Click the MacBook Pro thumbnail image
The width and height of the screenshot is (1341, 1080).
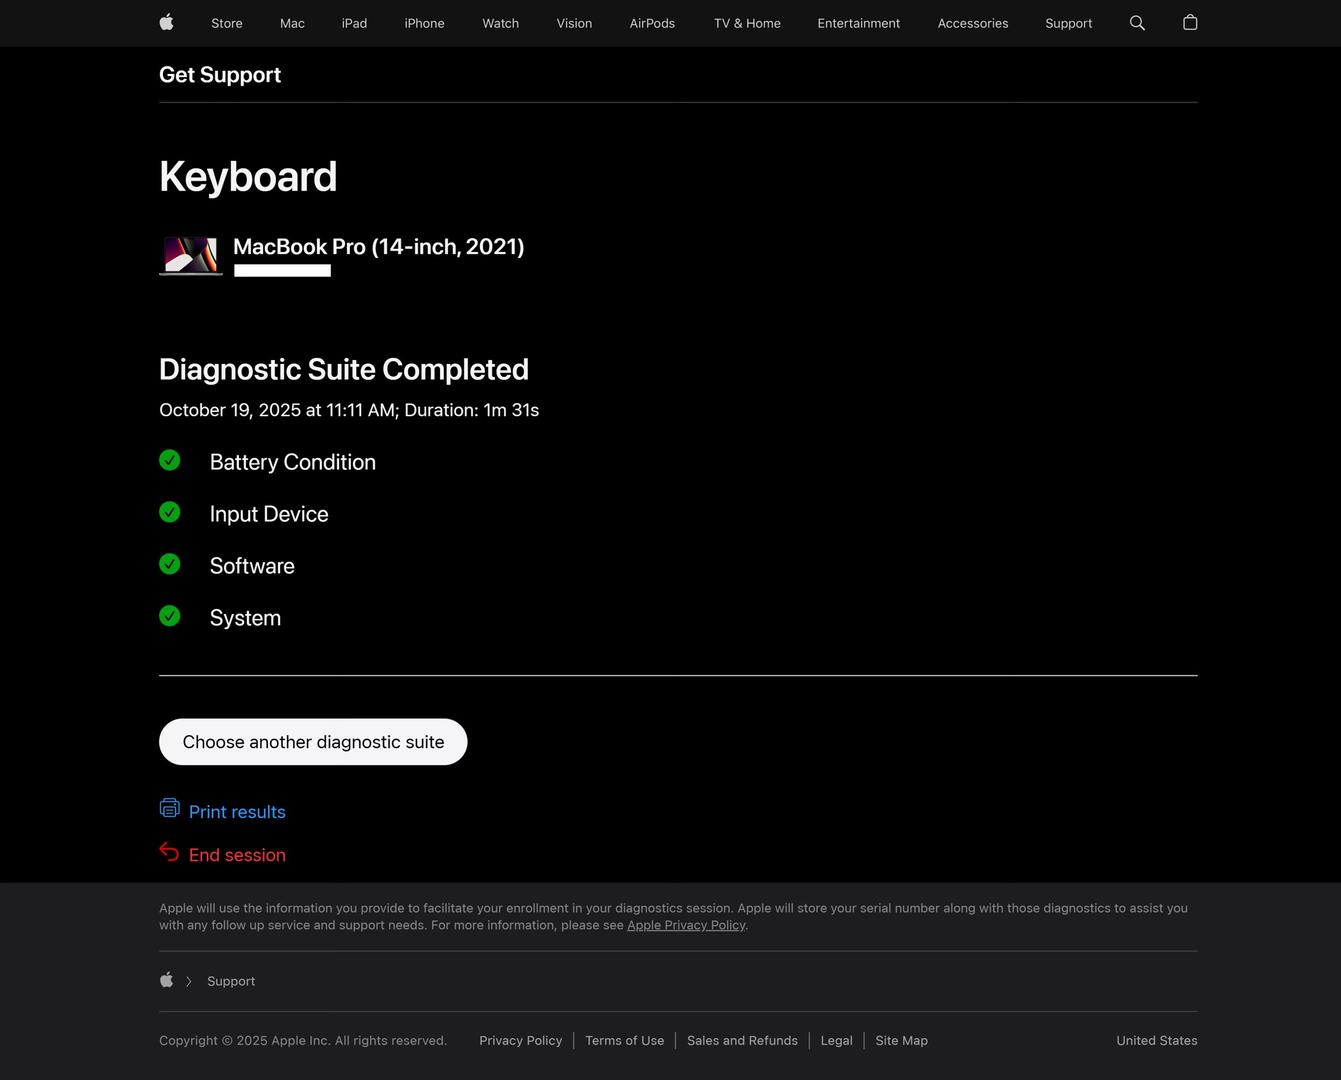coord(191,255)
